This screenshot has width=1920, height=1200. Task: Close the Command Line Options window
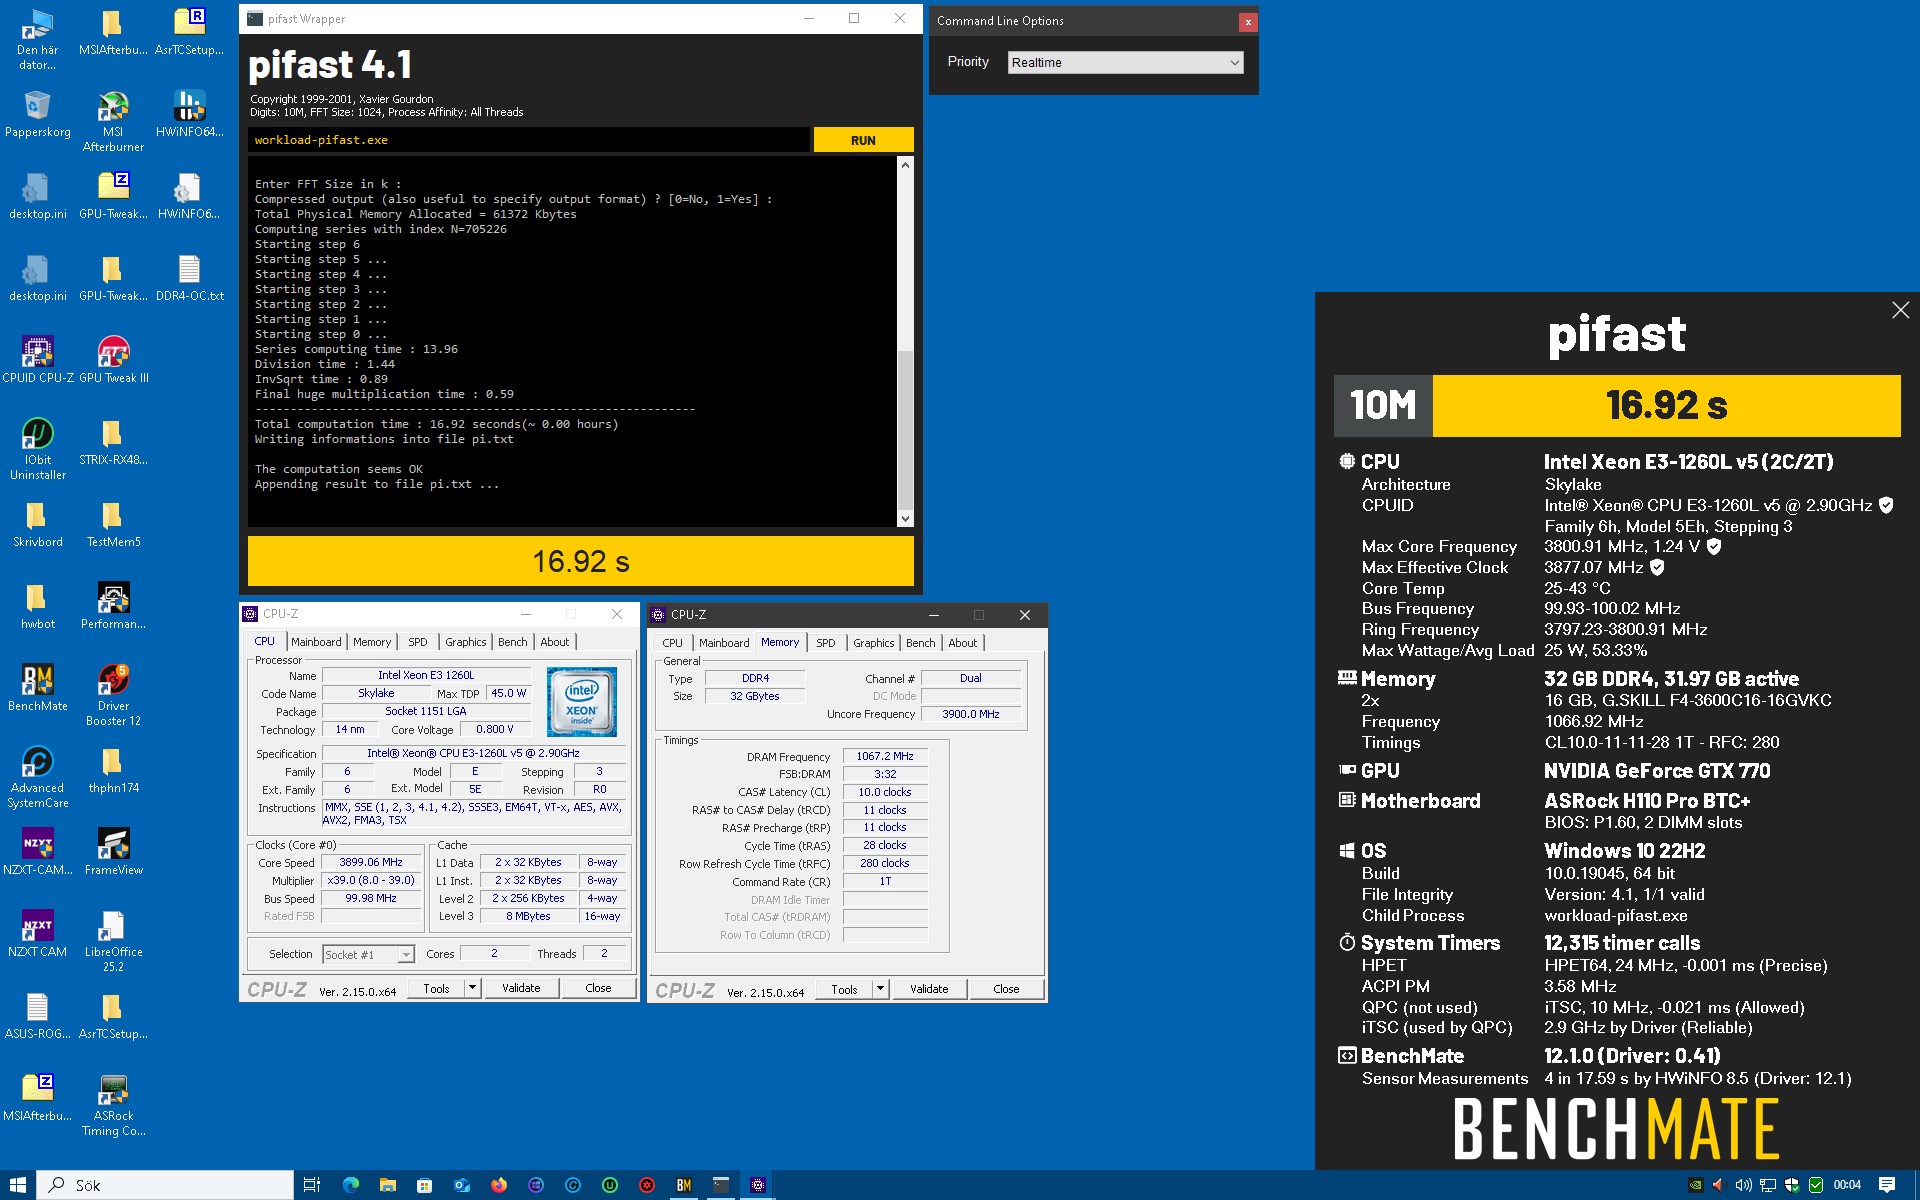(1247, 22)
